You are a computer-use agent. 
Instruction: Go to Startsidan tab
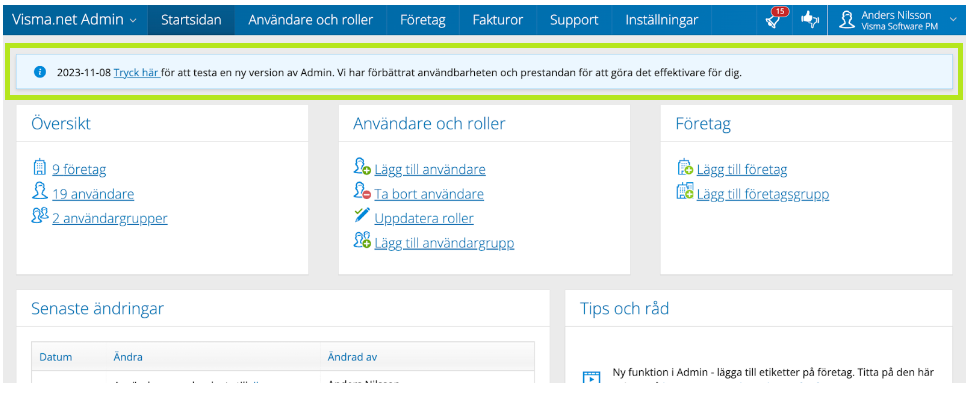191,20
